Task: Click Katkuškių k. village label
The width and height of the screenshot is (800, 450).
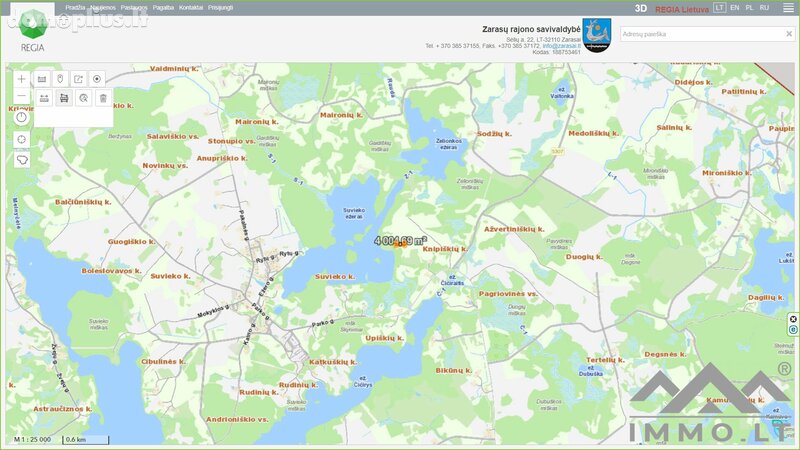Action: pyautogui.click(x=333, y=362)
